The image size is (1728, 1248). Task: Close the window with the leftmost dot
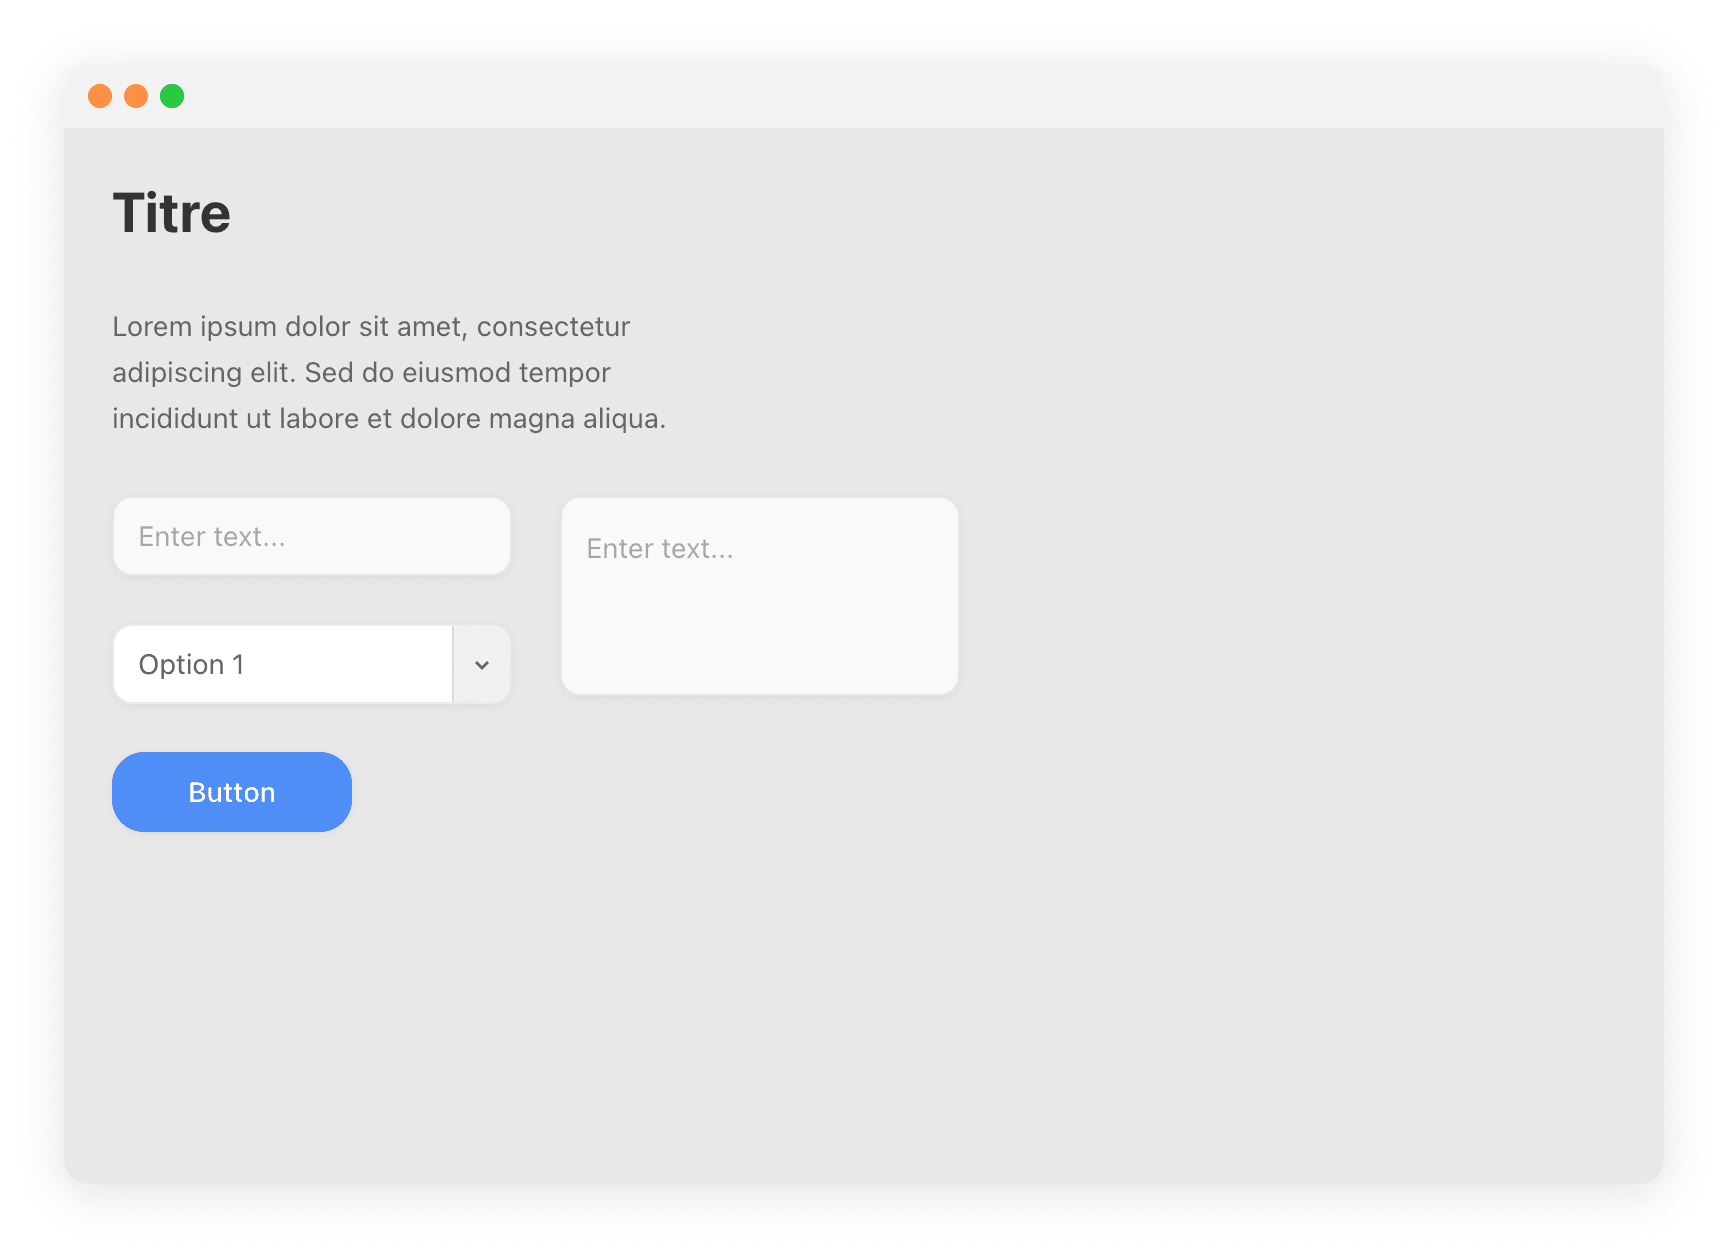pyautogui.click(x=100, y=96)
